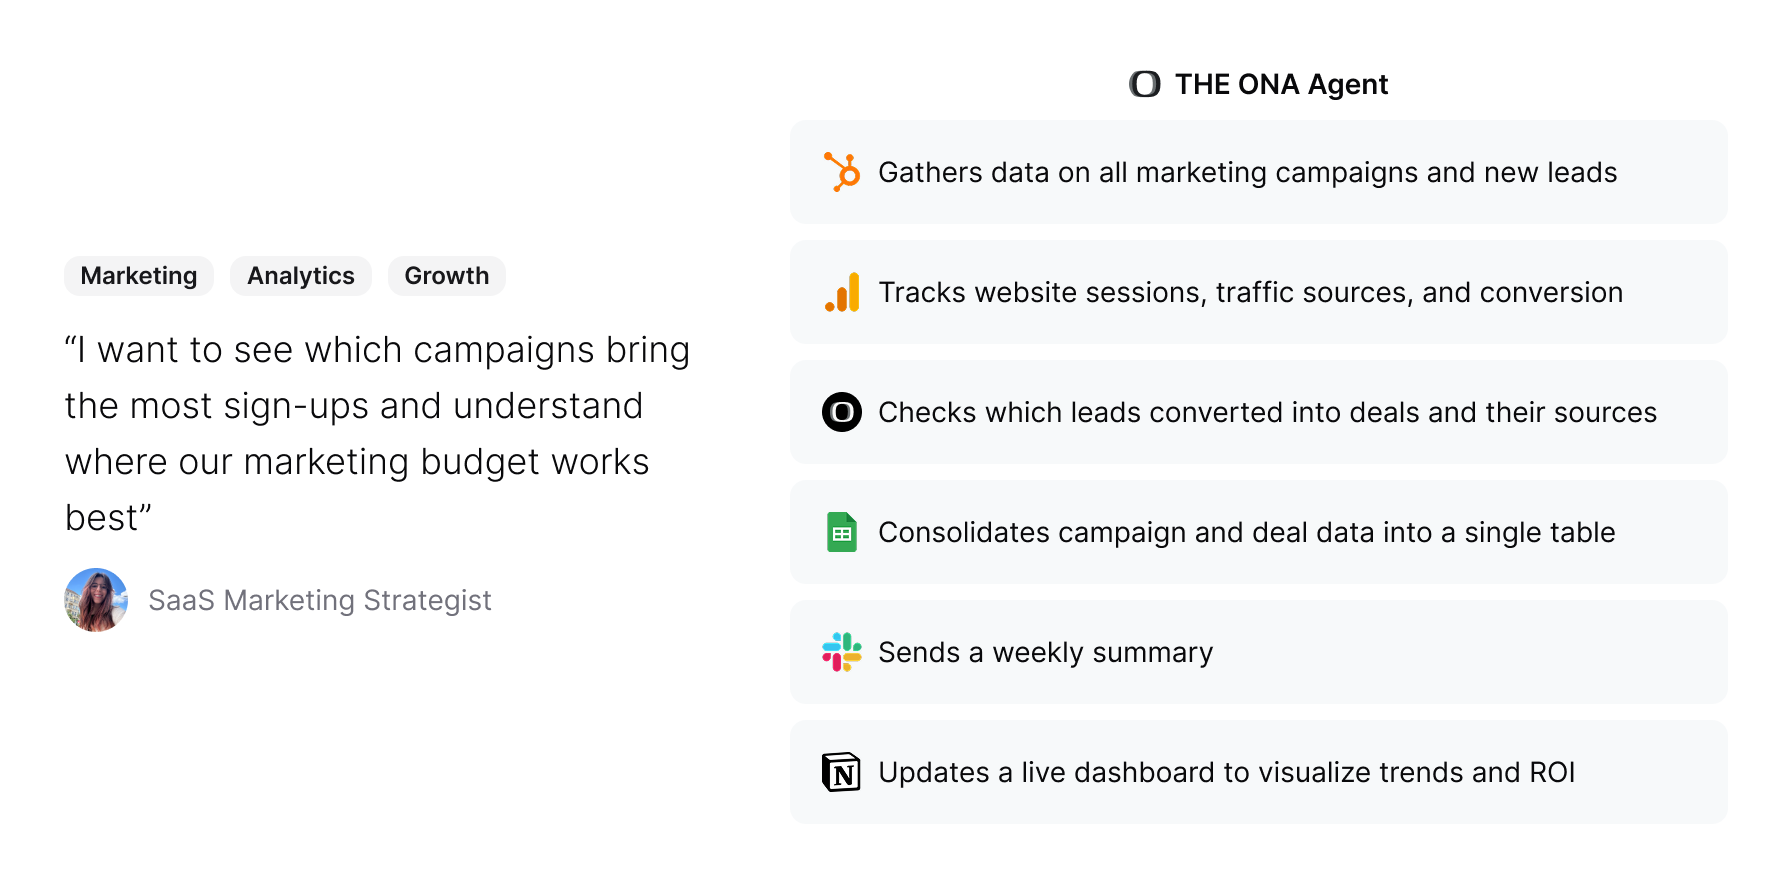
Task: Open the "Checks which leads converted" step
Action: (x=1267, y=412)
